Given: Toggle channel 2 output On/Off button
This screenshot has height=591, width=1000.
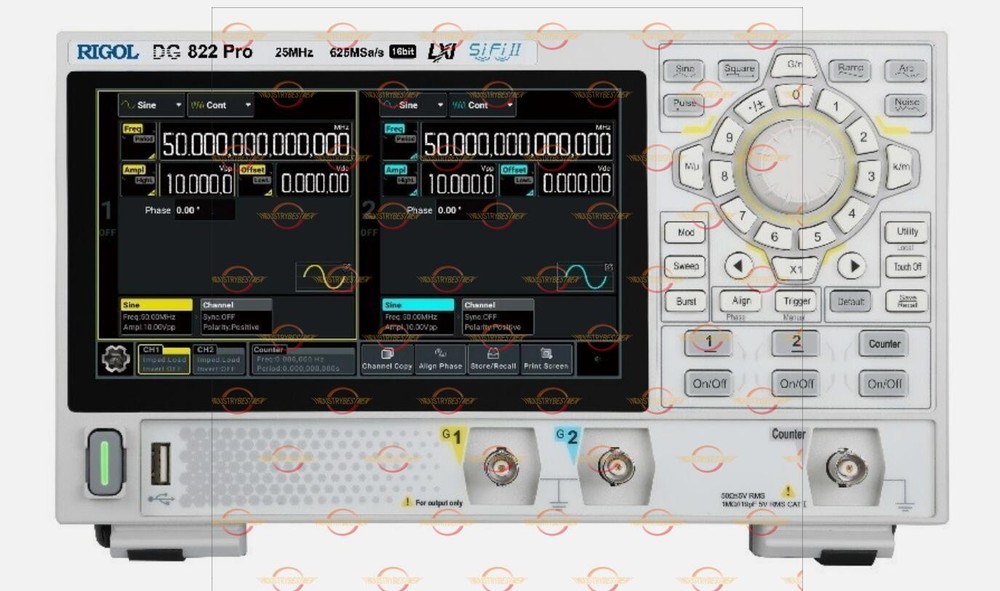Looking at the screenshot, I should (x=796, y=384).
